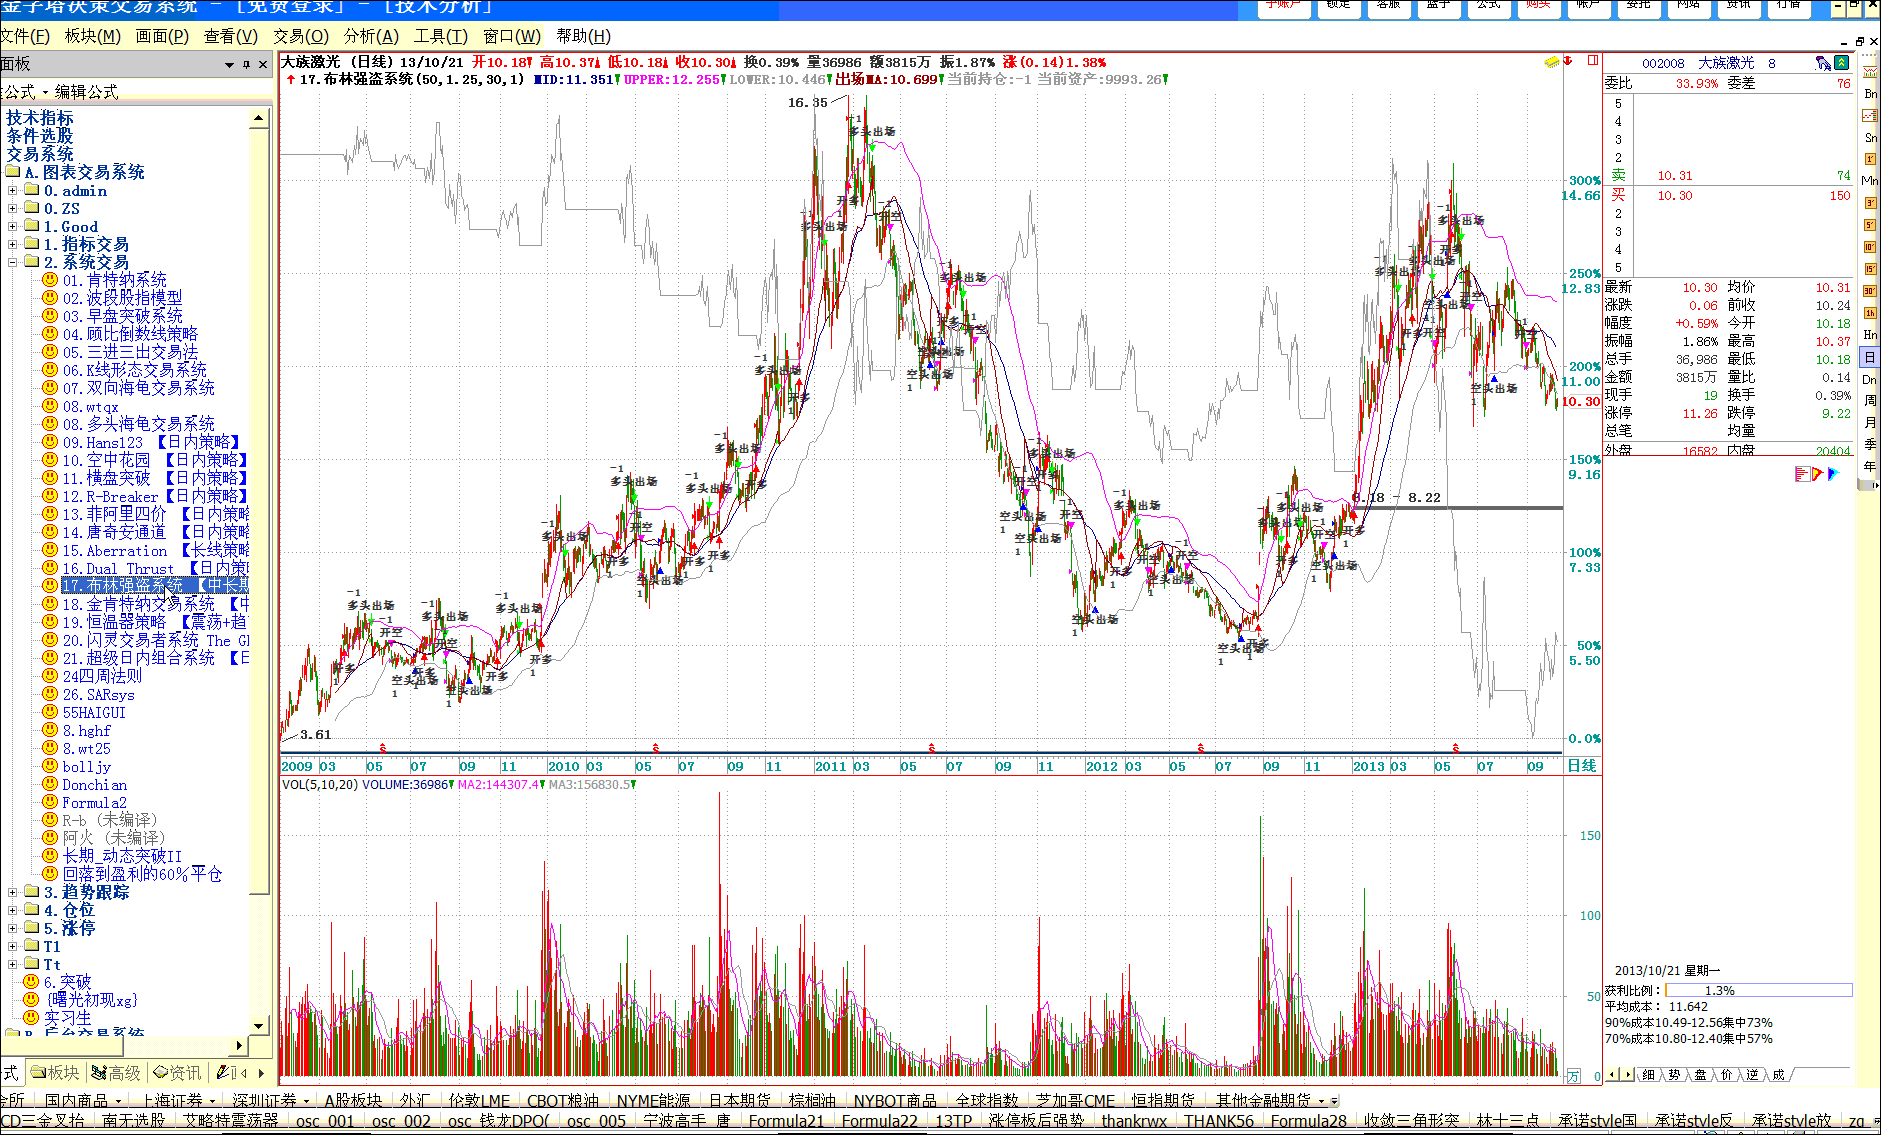
Task: Open the 文件(F) menu
Action: [x=25, y=36]
